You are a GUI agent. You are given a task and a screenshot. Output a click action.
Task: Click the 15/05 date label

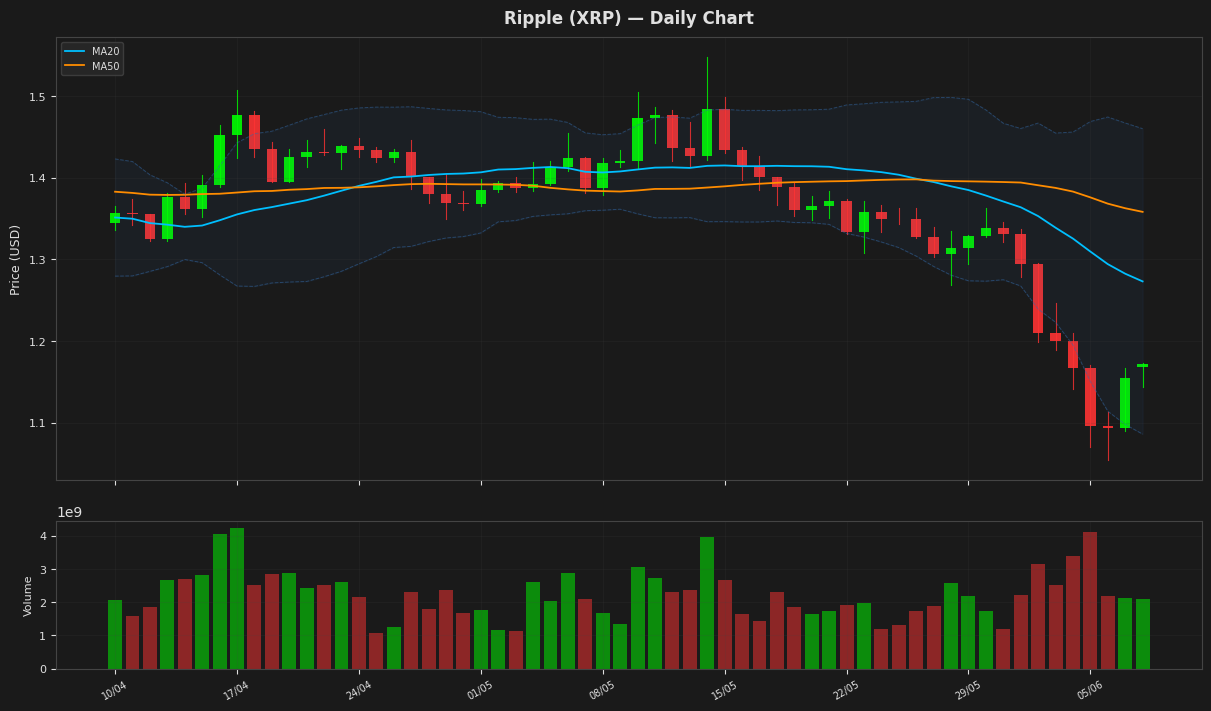(x=724, y=689)
